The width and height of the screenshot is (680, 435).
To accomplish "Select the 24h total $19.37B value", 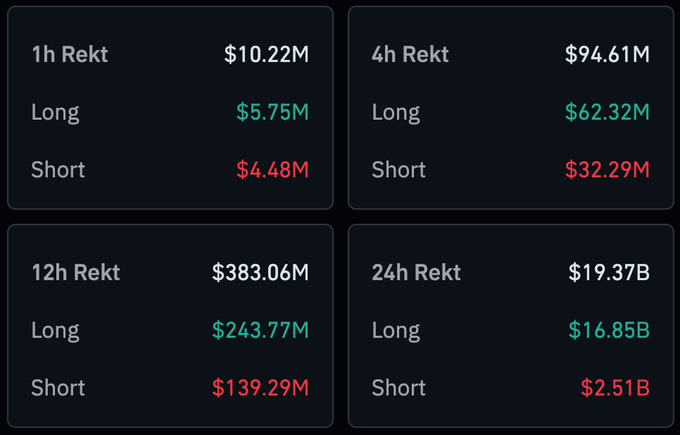I will pos(609,272).
